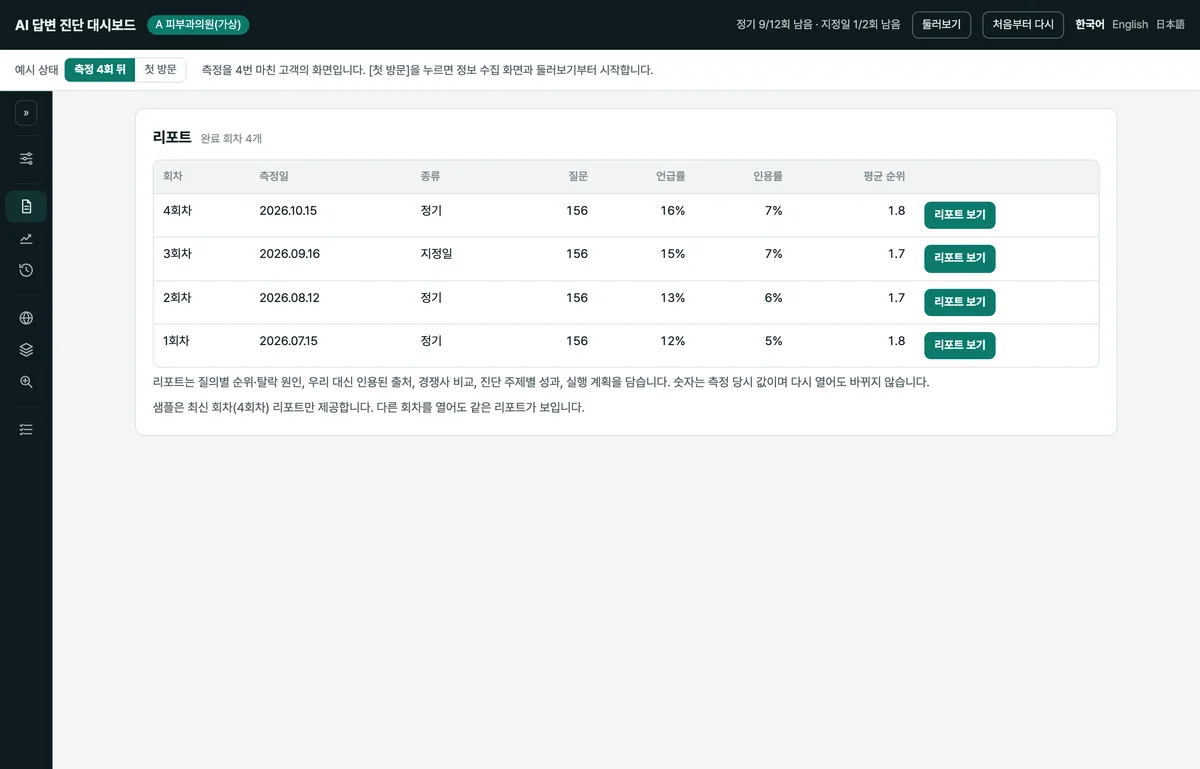
Task: Click the date 2026.09.16
Action: coord(289,254)
